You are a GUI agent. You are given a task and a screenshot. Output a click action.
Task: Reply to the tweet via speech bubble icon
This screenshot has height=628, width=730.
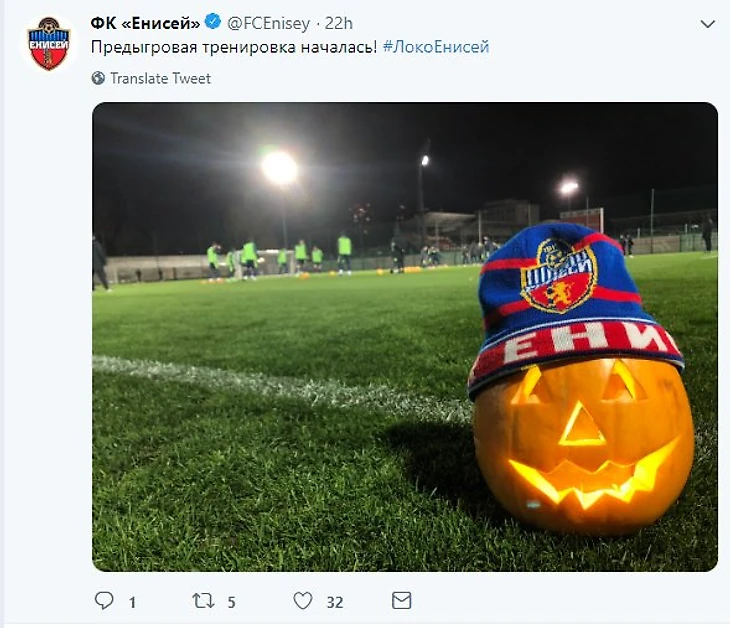104,600
